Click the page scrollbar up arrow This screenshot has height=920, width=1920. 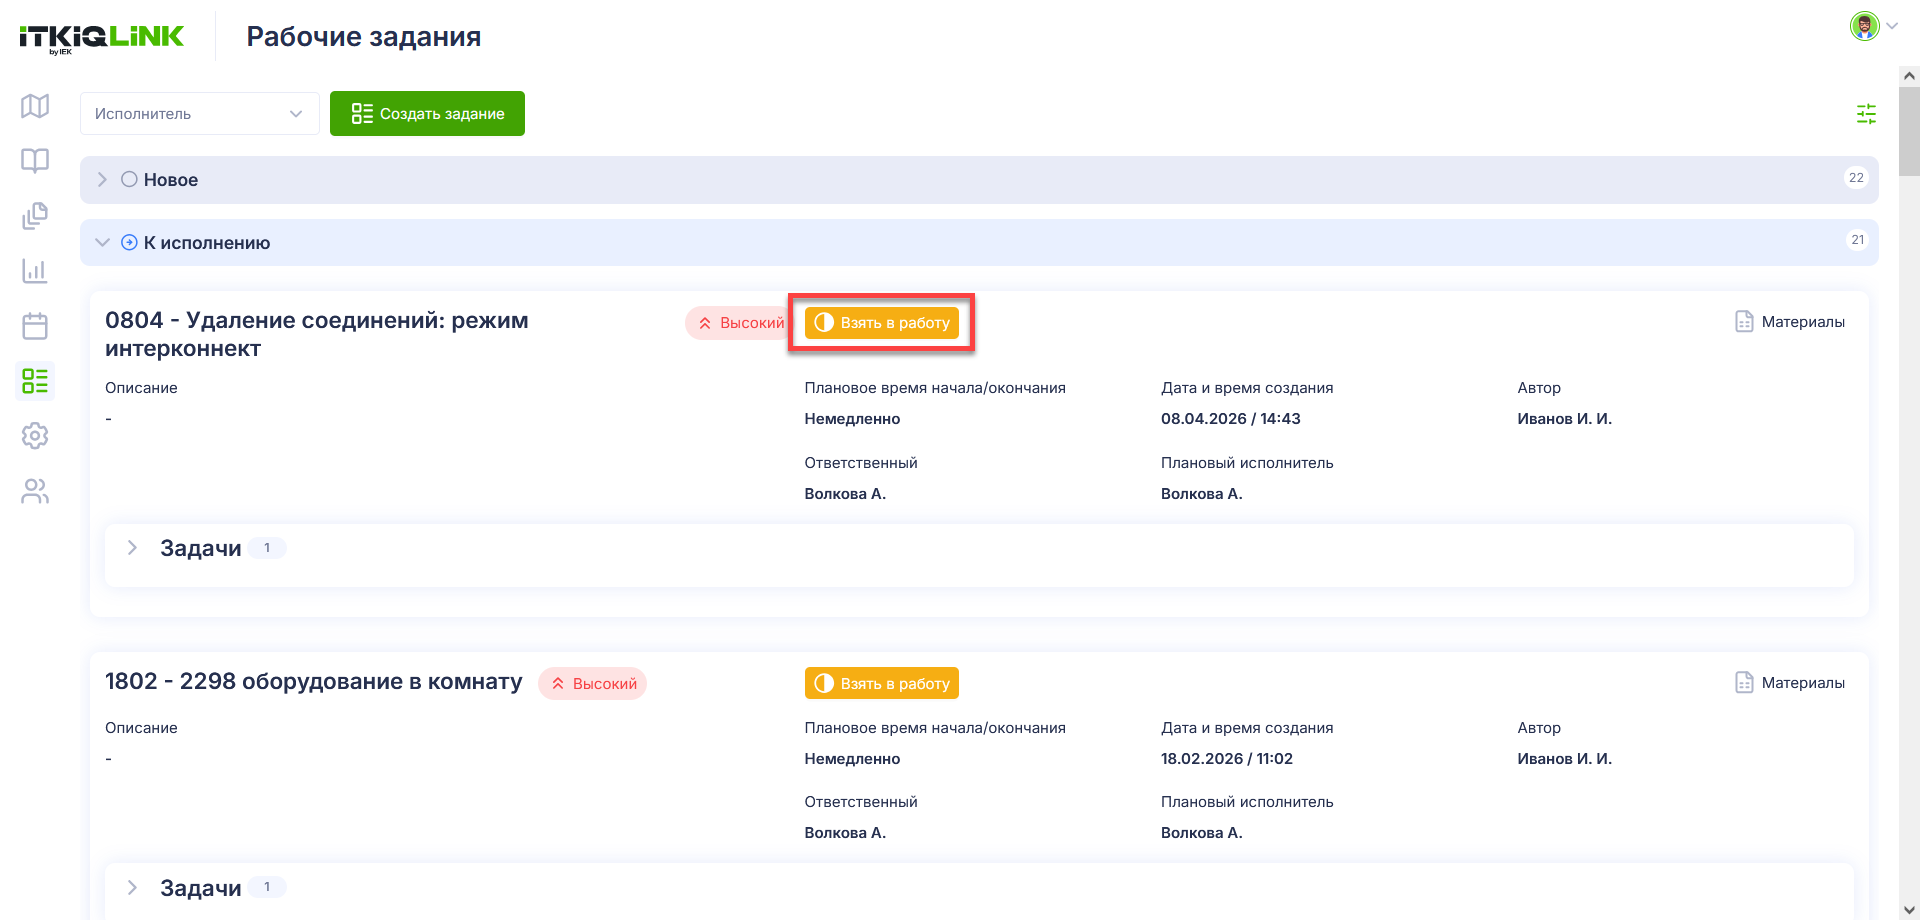pyautogui.click(x=1909, y=75)
